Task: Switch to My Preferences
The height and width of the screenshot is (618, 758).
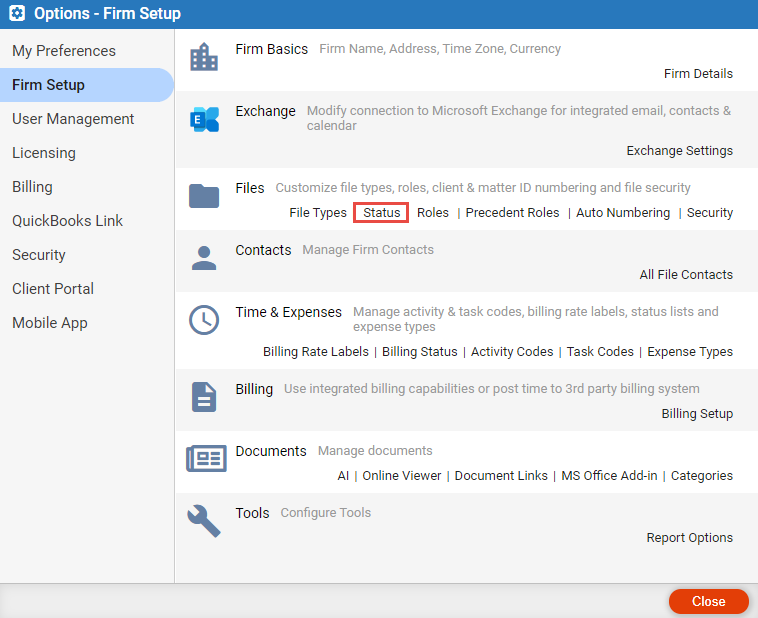Action: [x=64, y=51]
